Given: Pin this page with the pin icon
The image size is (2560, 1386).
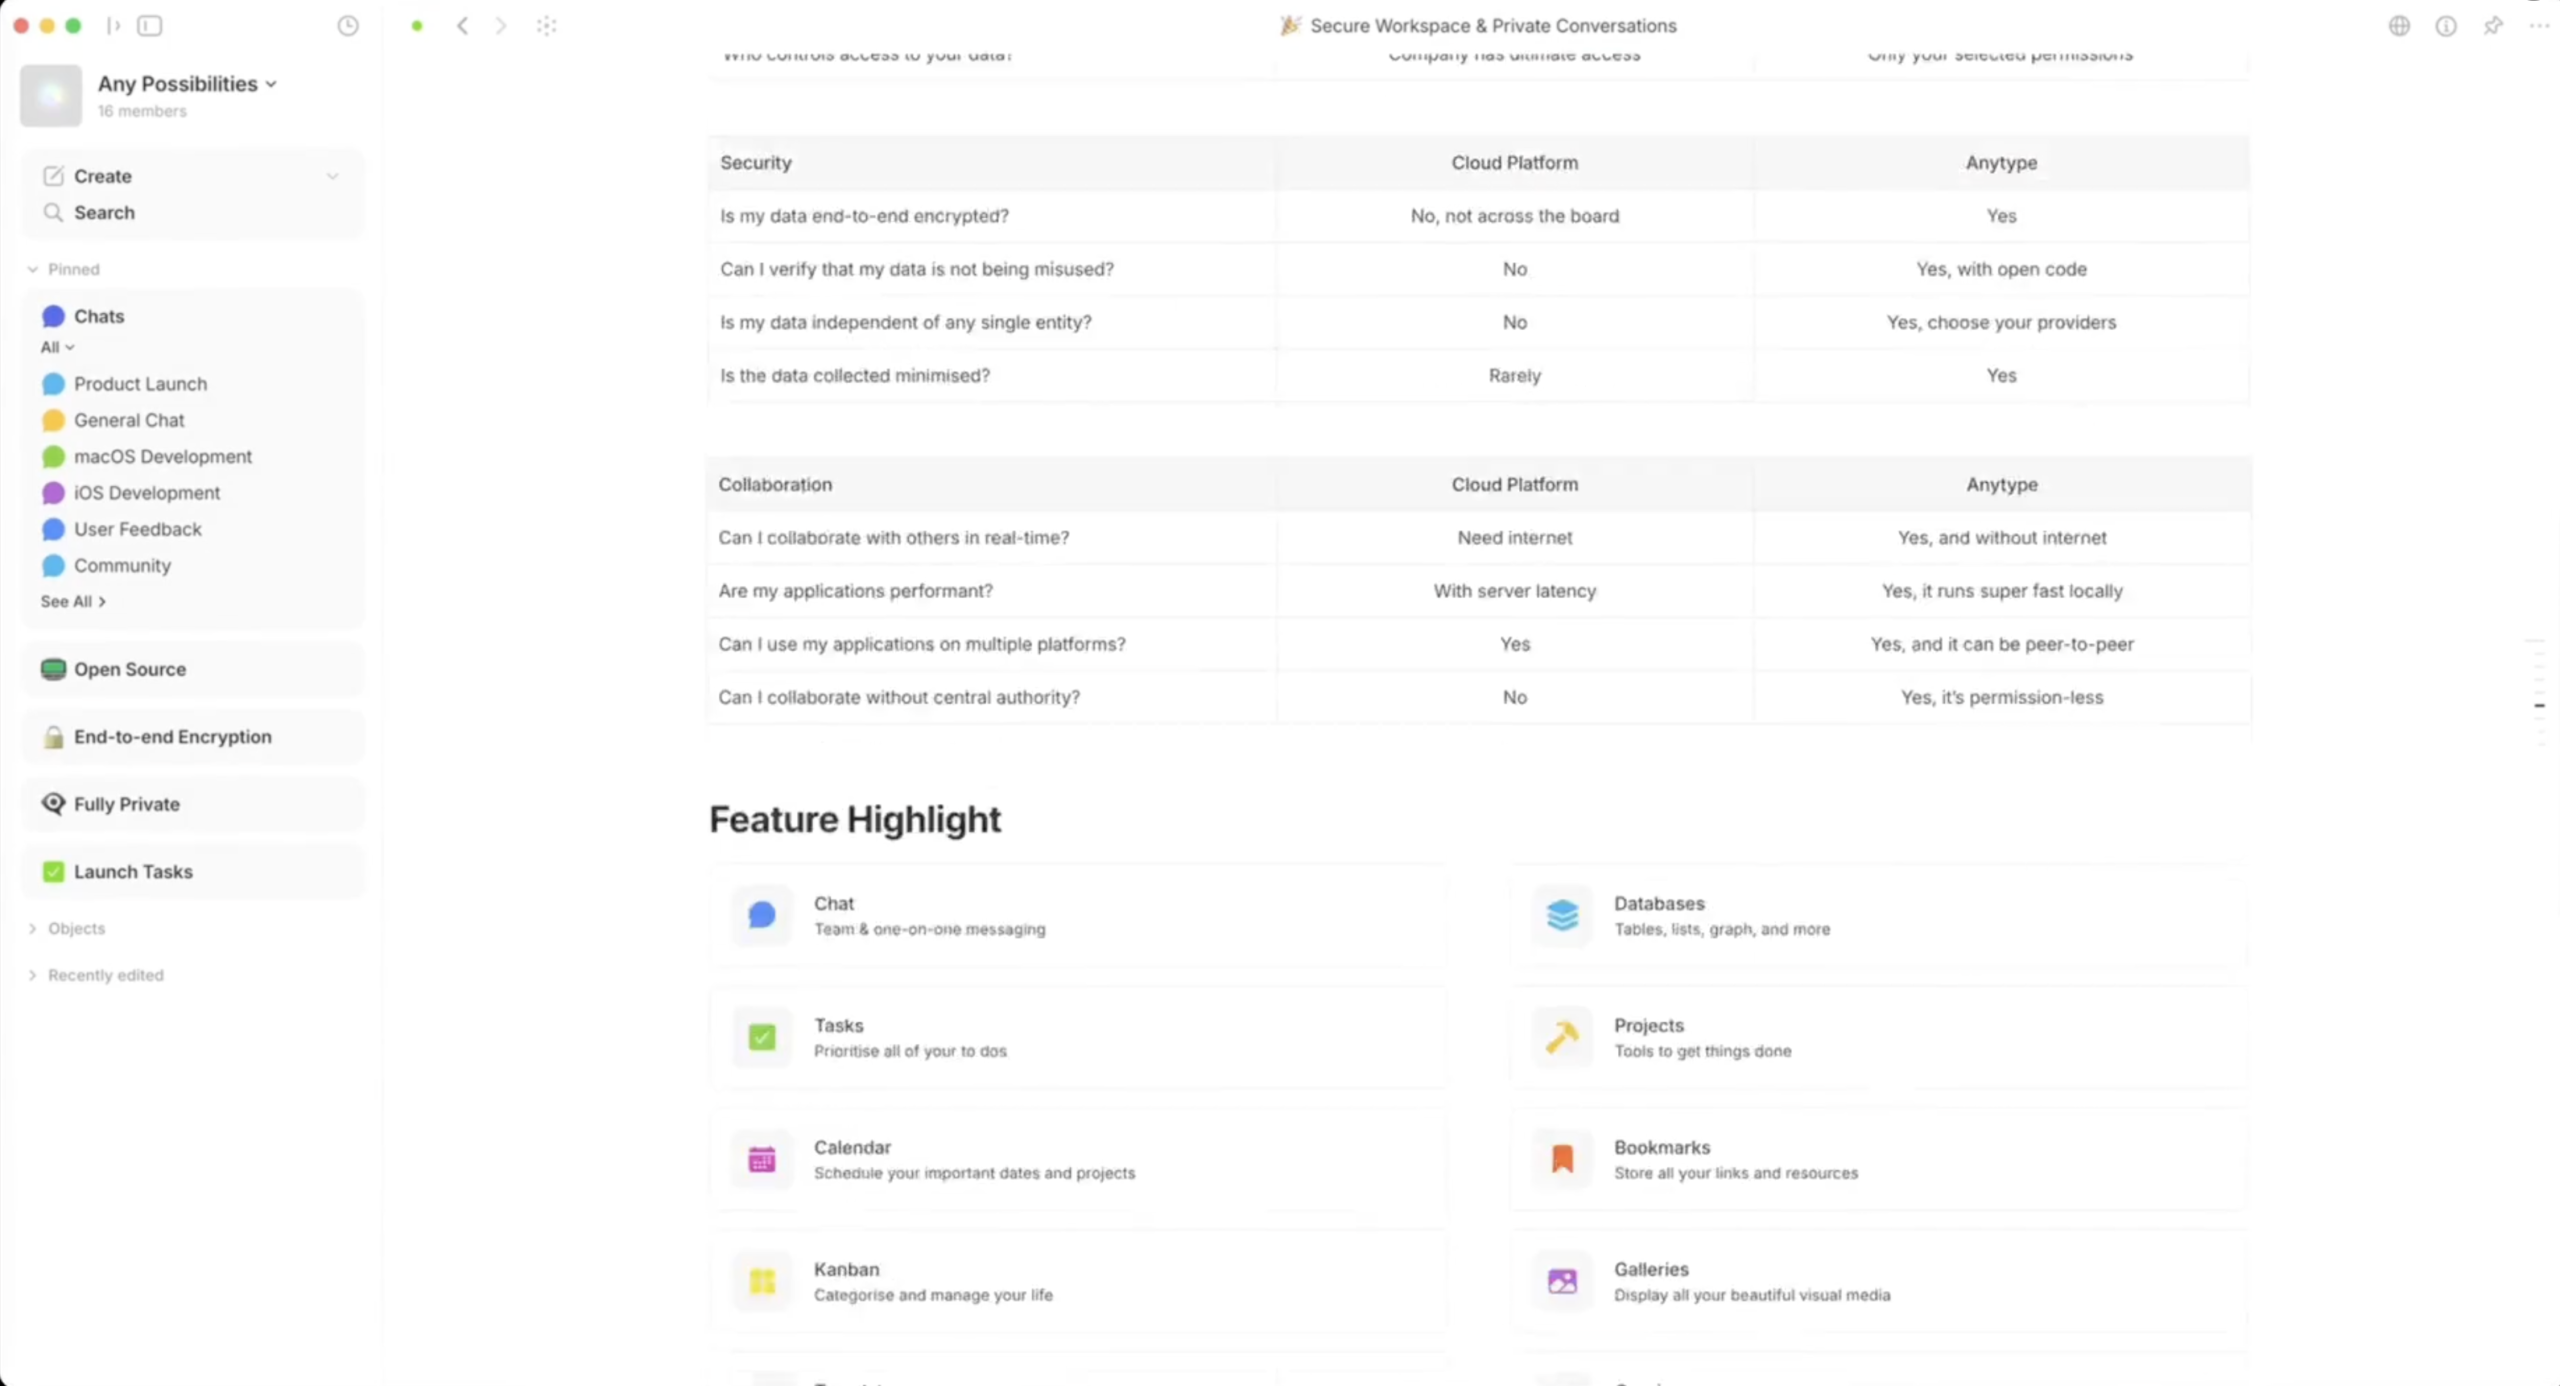Looking at the screenshot, I should click(2492, 26).
